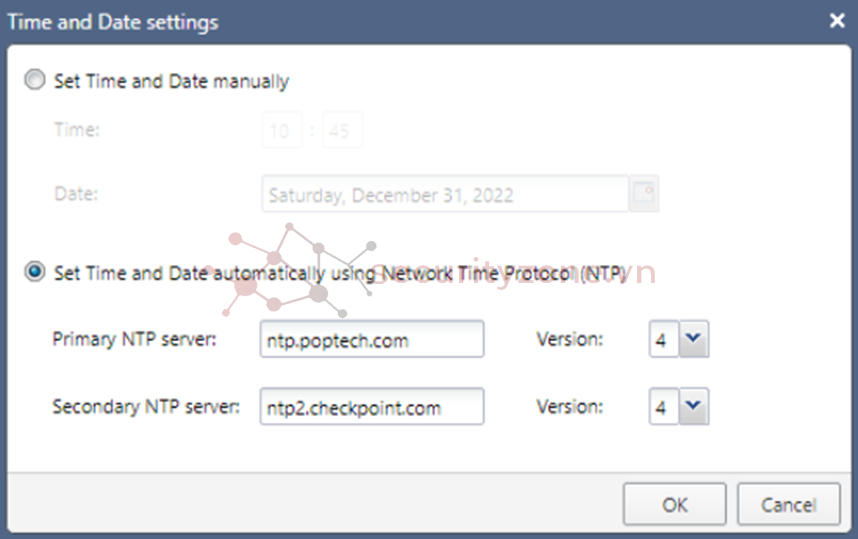Close the Time and Date settings dialog
This screenshot has width=858, height=539.
pos(837,21)
